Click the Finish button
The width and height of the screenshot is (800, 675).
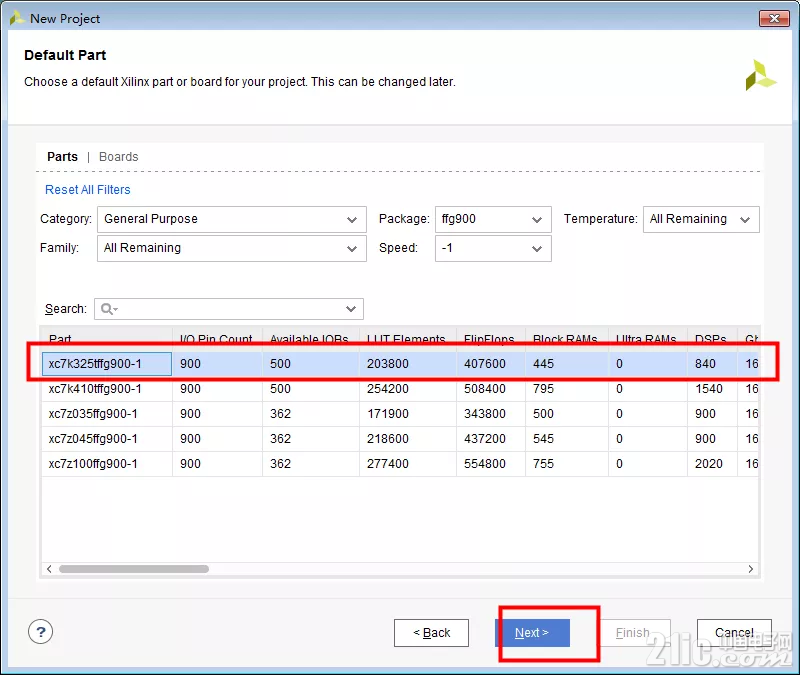point(633,633)
